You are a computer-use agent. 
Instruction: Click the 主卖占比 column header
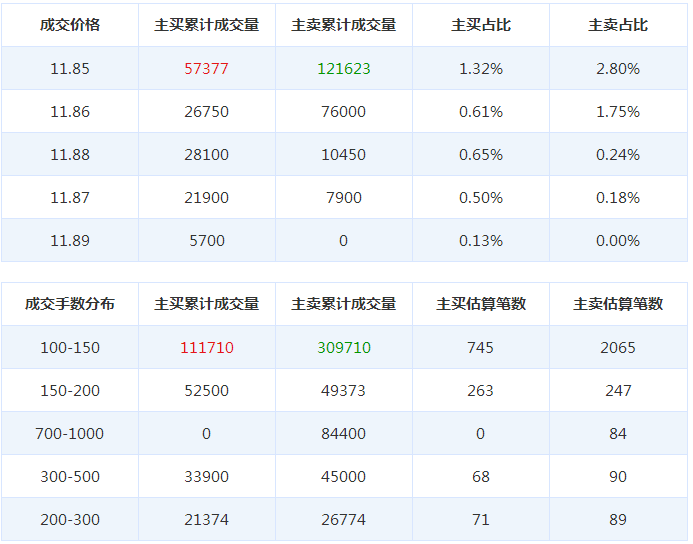(618, 25)
